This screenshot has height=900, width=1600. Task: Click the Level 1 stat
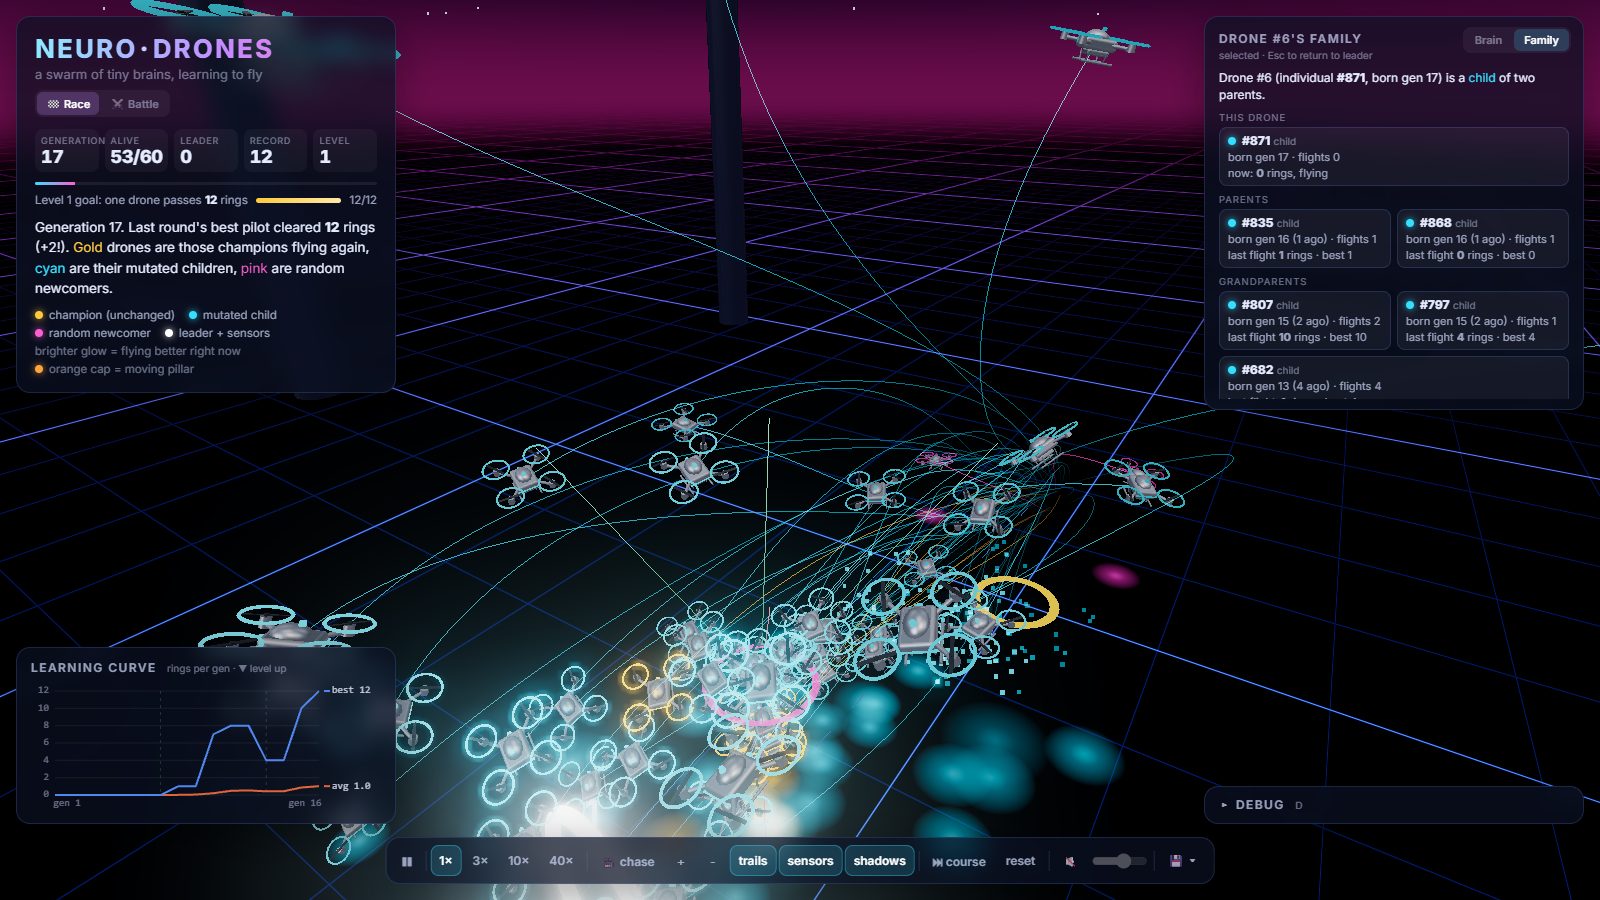click(x=344, y=150)
